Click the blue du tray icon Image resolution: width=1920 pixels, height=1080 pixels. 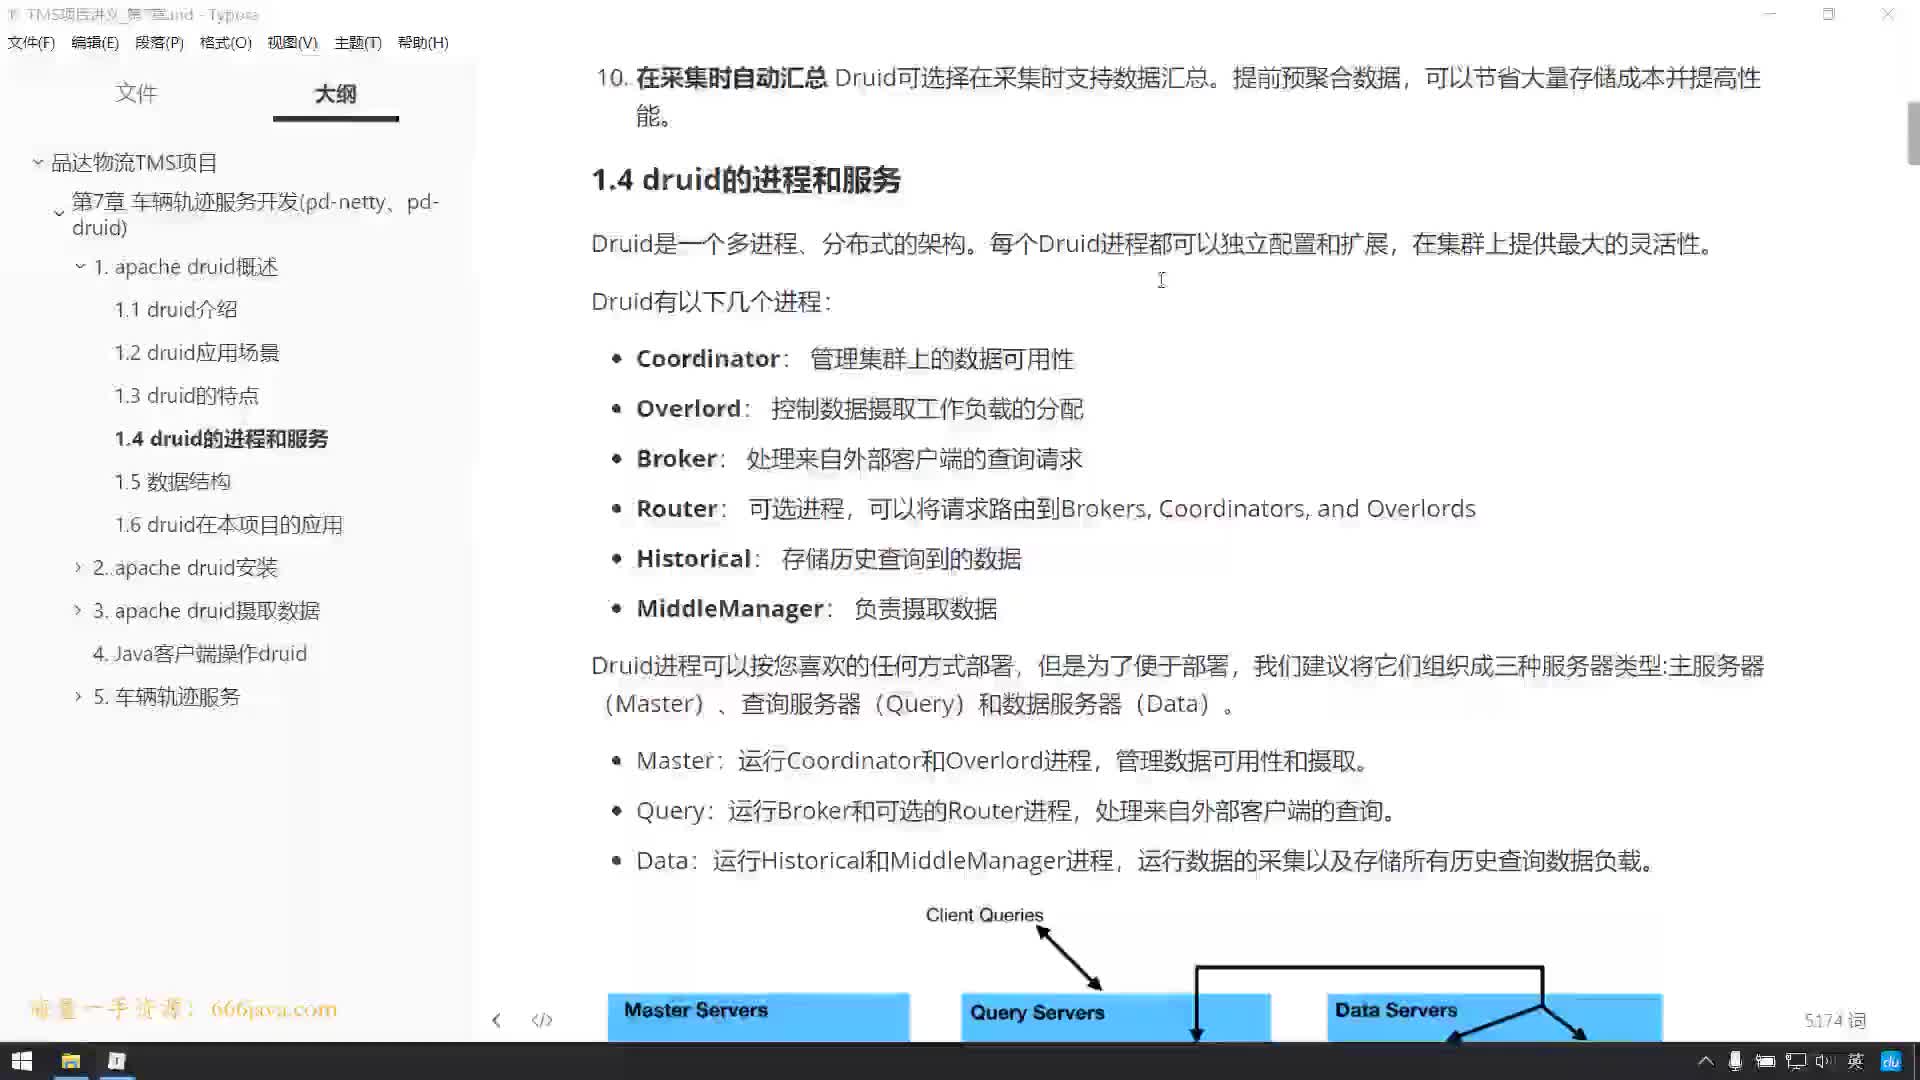click(1890, 1061)
